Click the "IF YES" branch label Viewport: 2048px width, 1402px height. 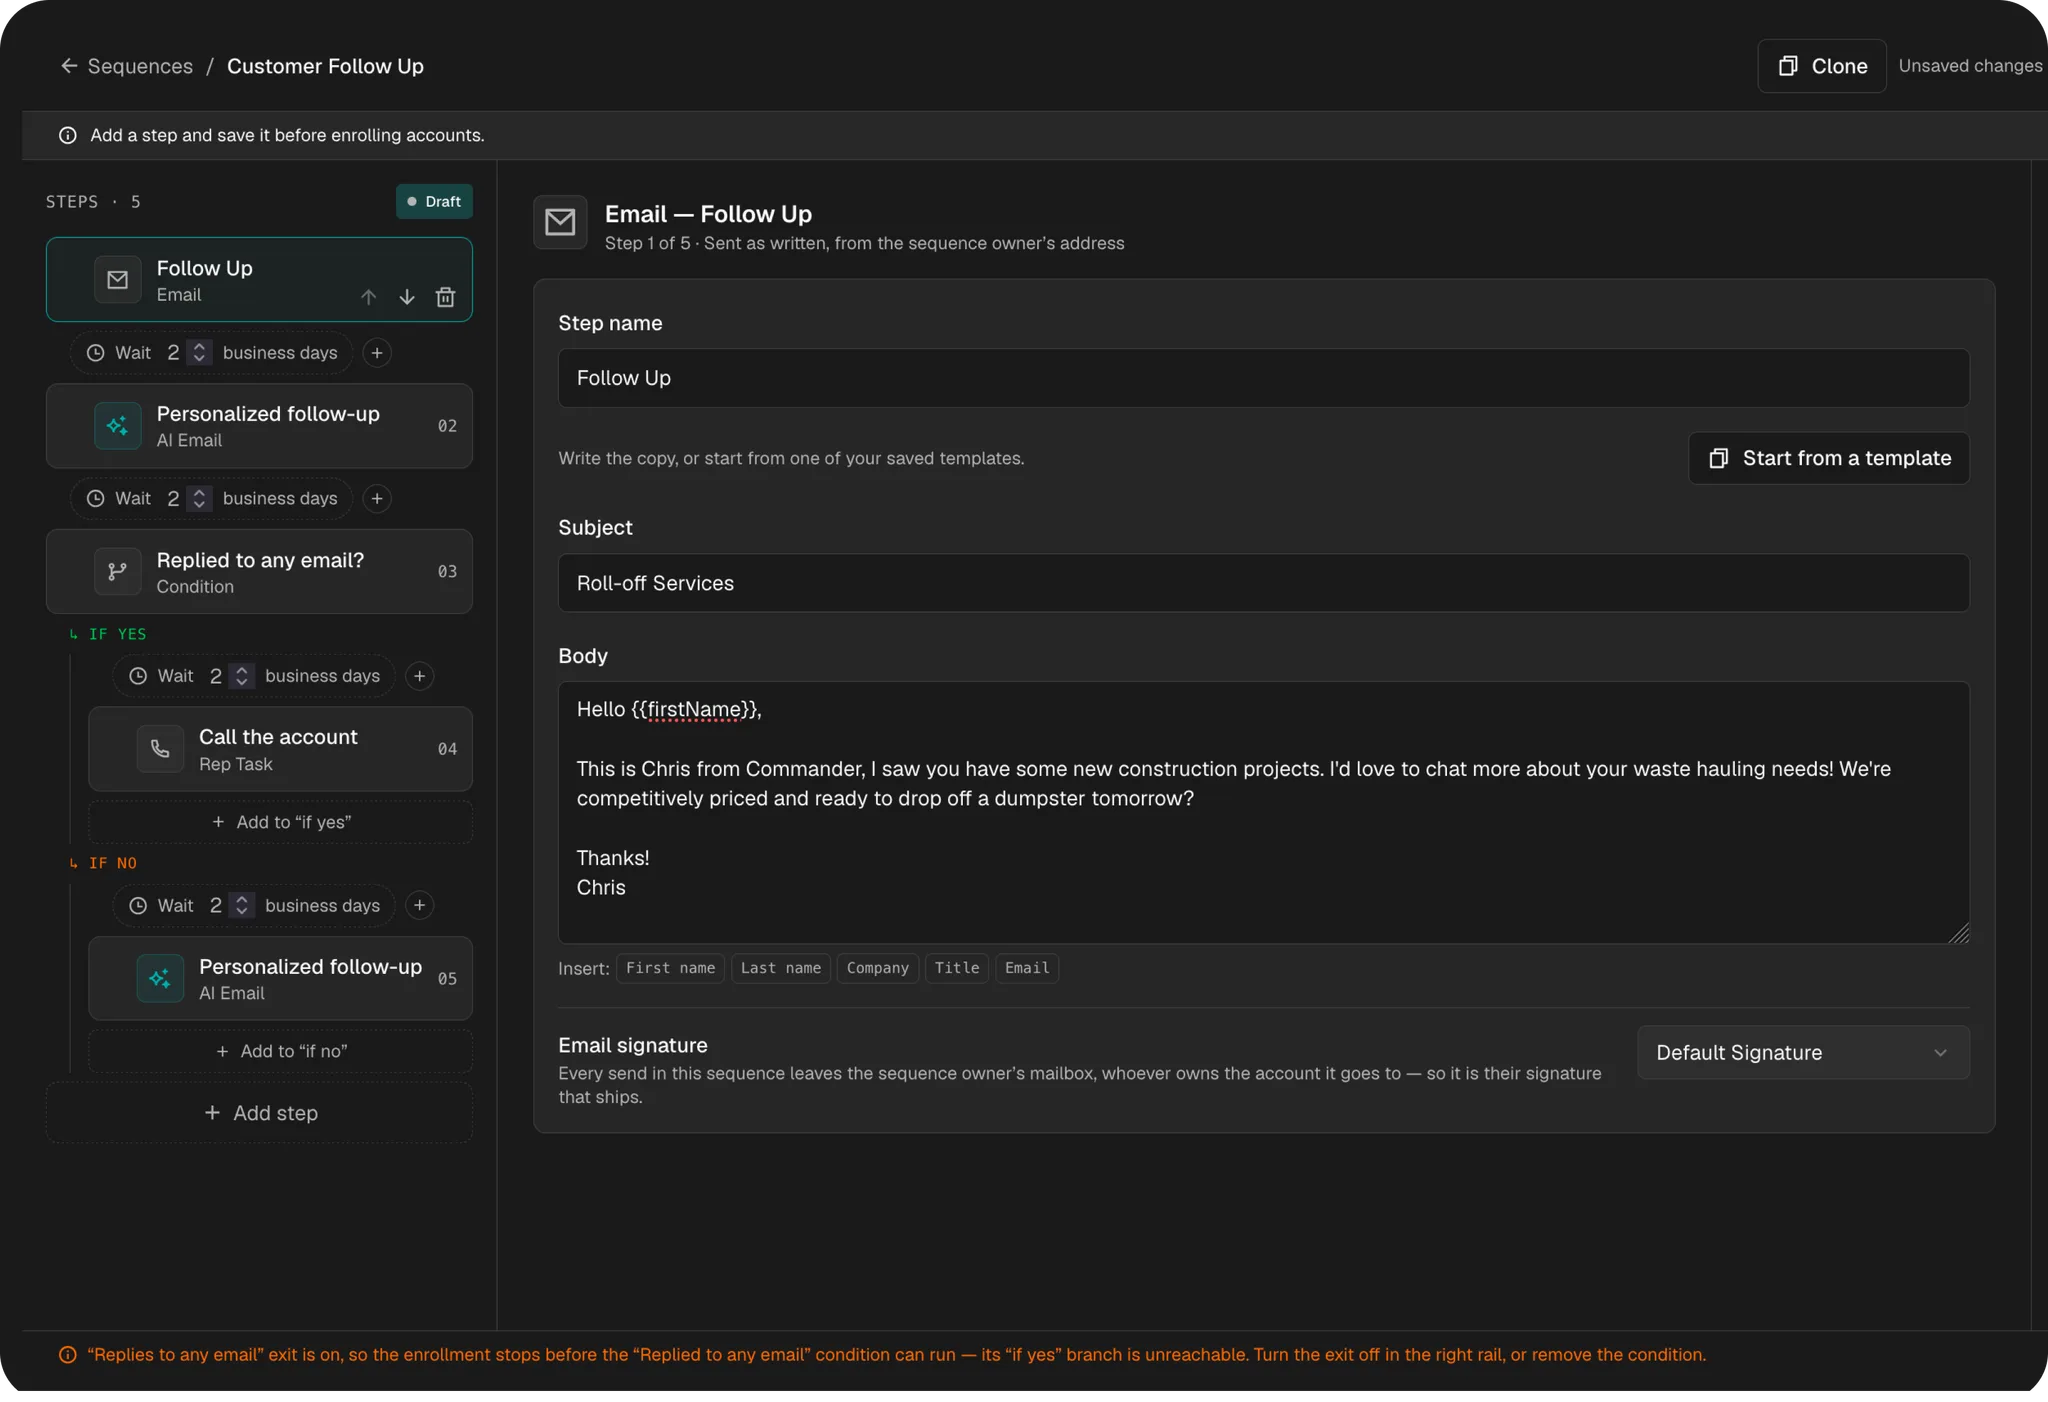118,634
